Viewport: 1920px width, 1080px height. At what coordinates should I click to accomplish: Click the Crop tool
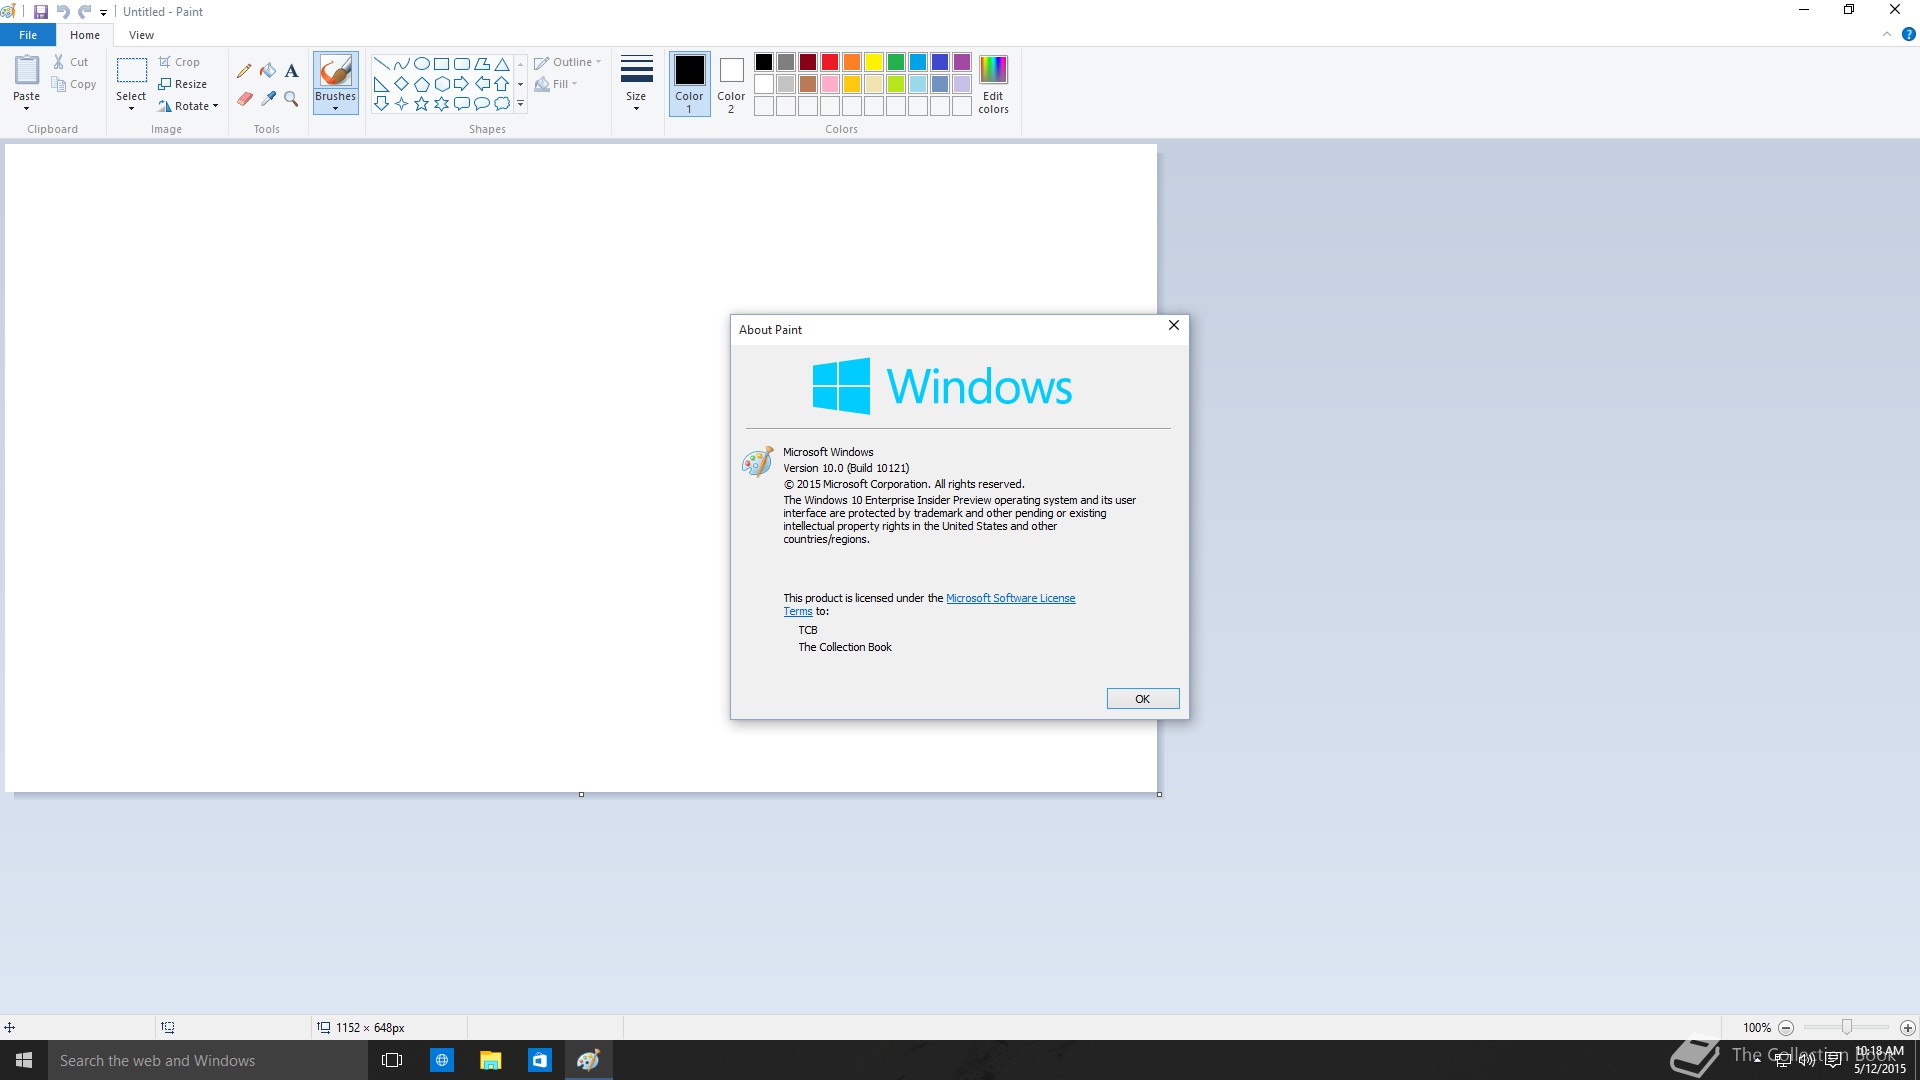(179, 62)
